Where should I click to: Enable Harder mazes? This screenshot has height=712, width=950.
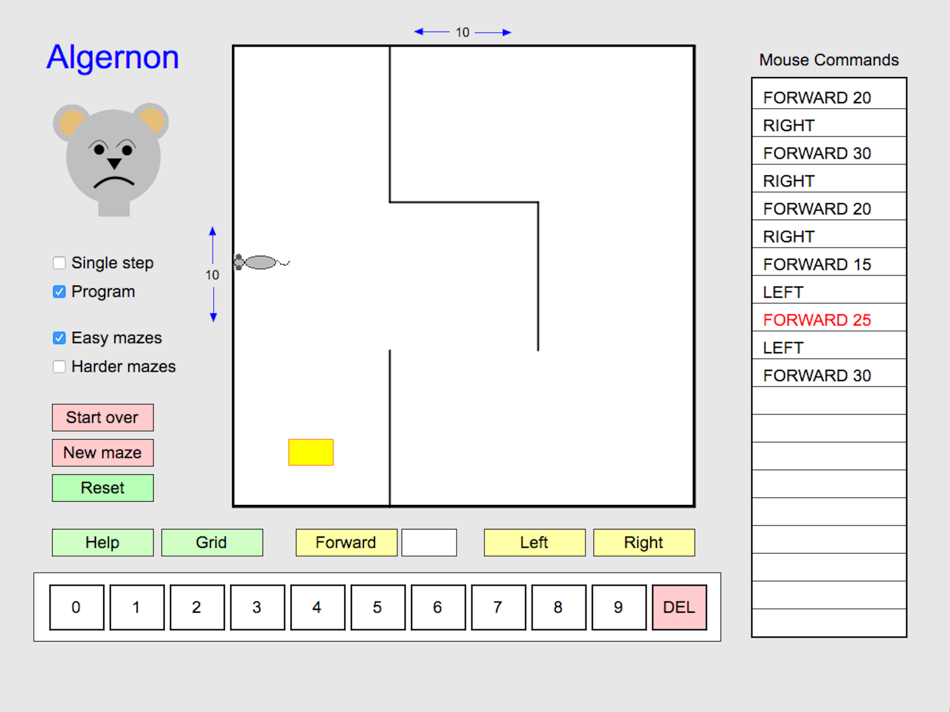pos(59,366)
